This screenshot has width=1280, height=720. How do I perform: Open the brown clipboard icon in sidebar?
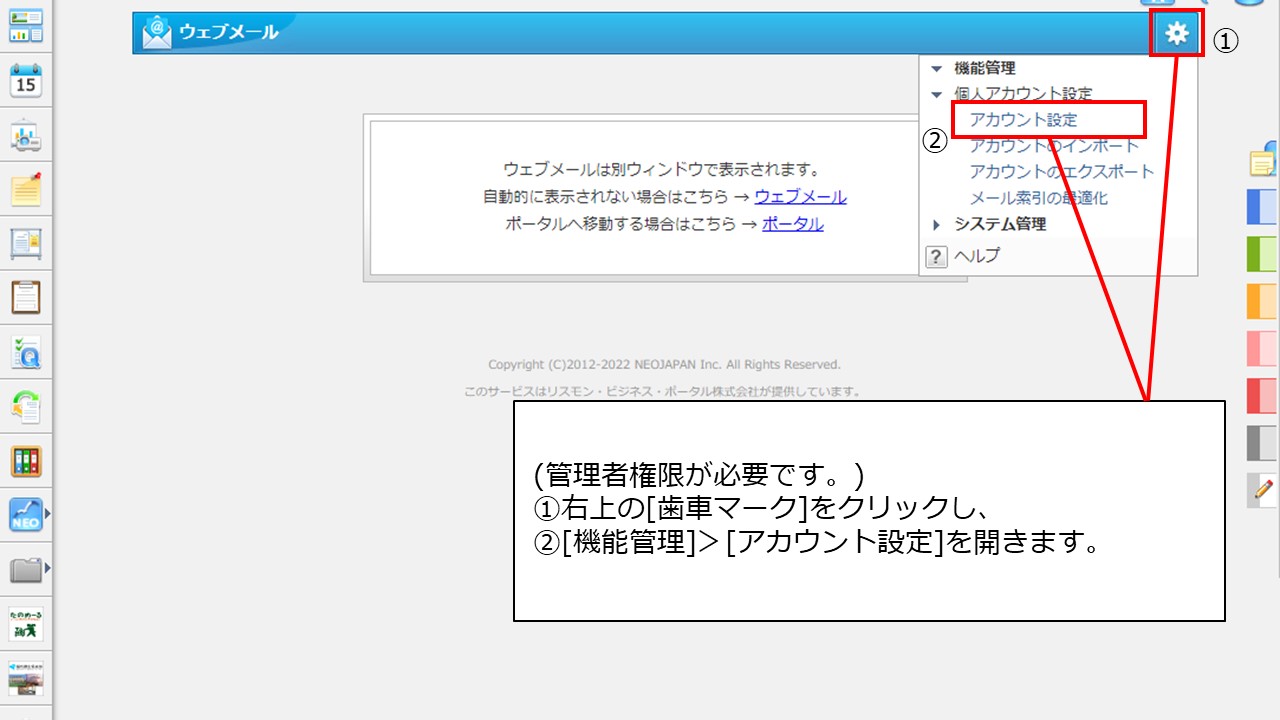[26, 297]
